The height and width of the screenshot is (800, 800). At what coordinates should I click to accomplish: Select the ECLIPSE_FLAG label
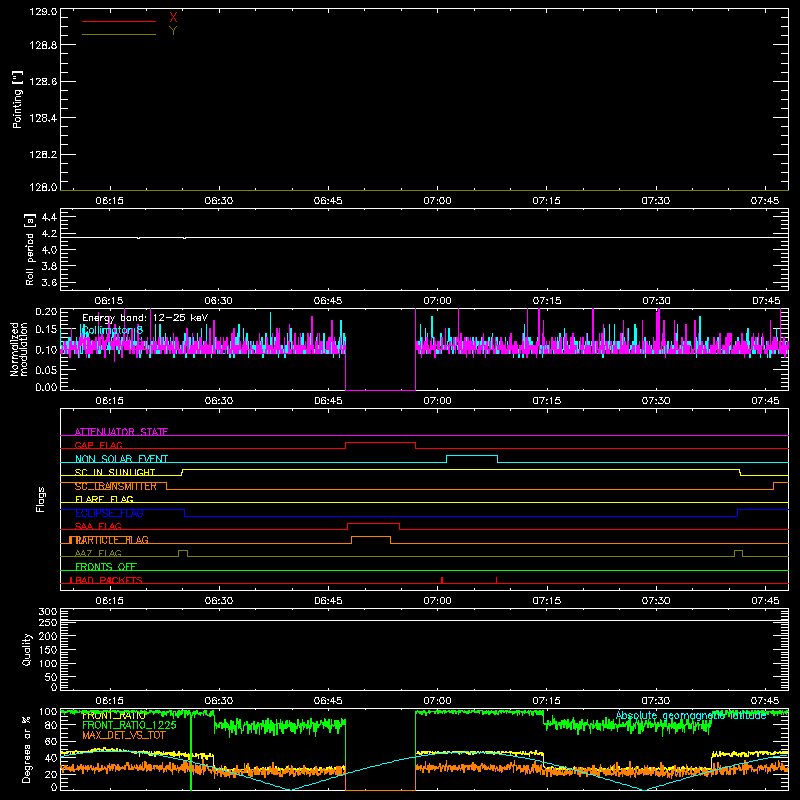(109, 513)
